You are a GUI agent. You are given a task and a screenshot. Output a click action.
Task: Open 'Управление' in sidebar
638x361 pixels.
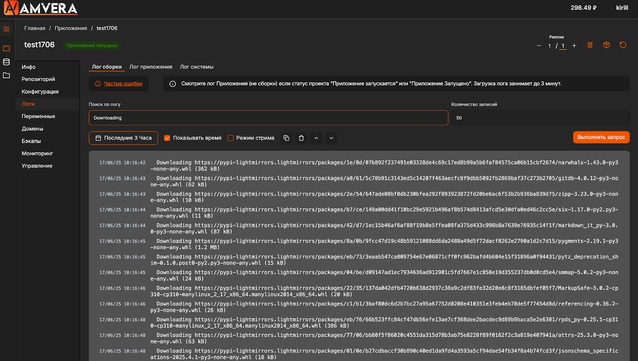click(x=37, y=166)
